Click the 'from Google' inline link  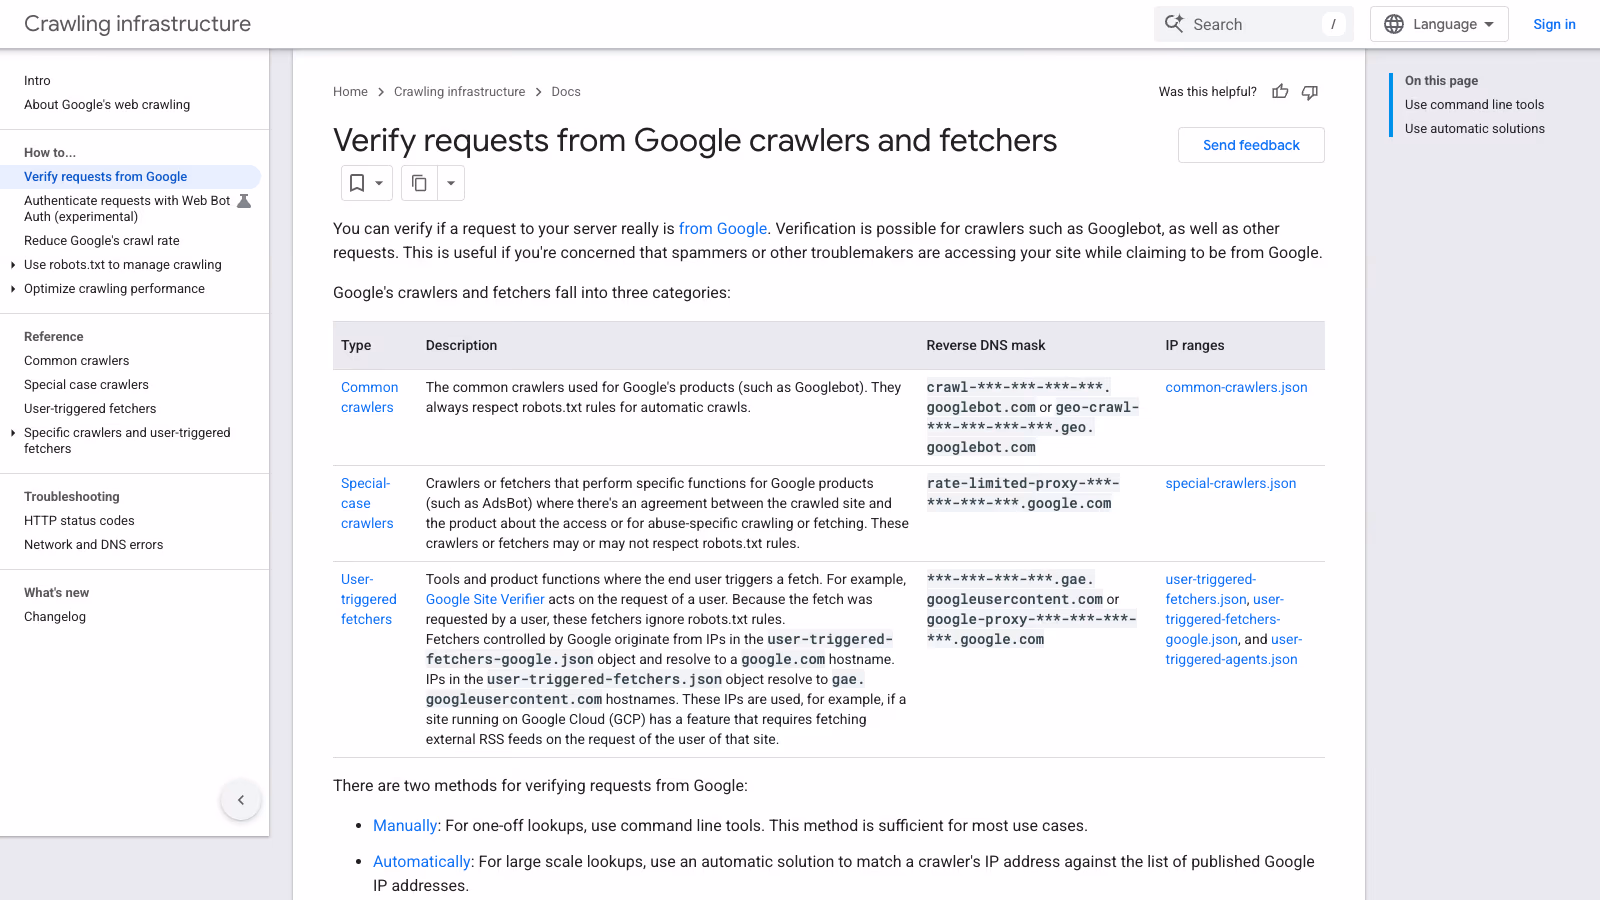tap(723, 229)
